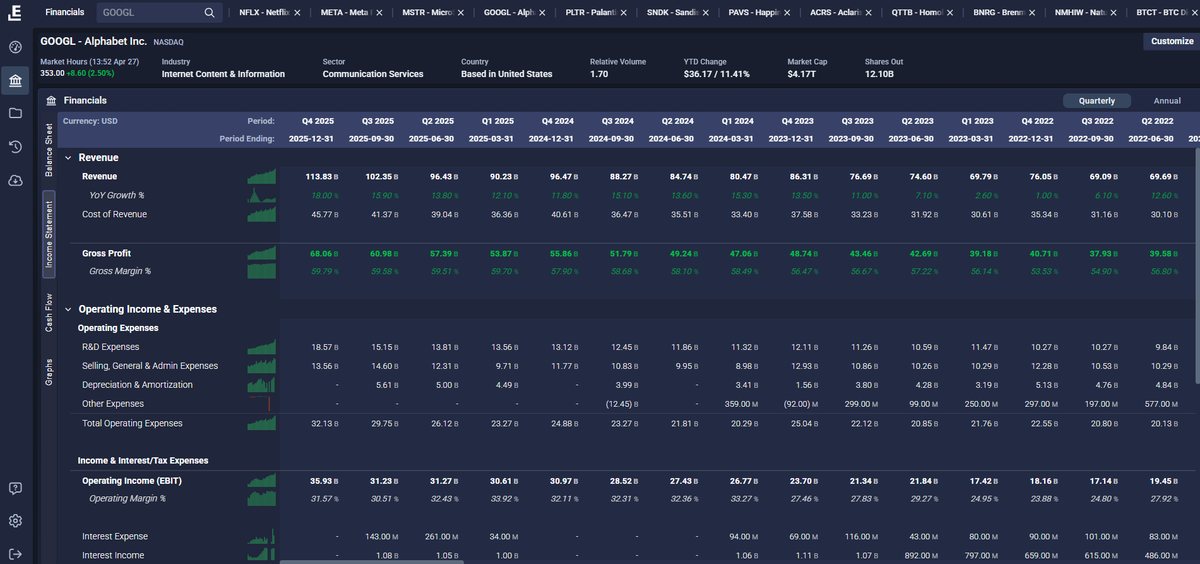Image resolution: width=1200 pixels, height=564 pixels.
Task: Close the MSTR tab
Action: pos(459,13)
